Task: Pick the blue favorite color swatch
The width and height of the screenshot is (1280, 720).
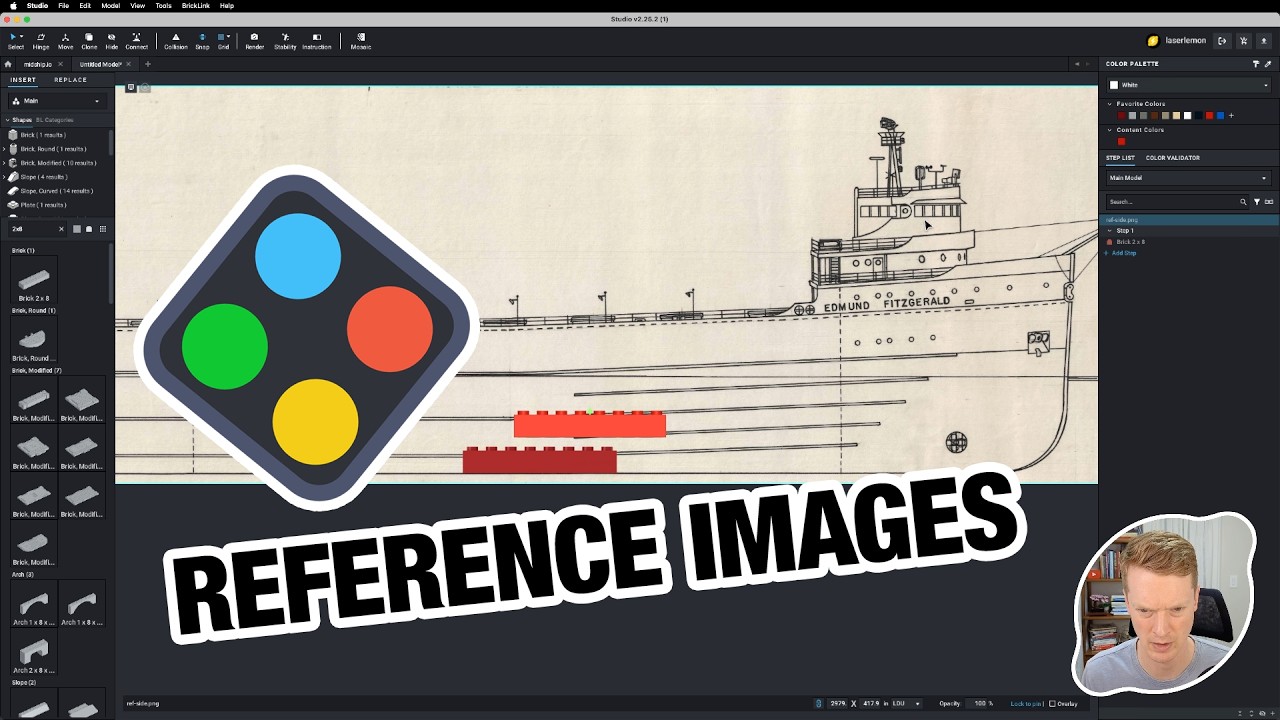Action: pos(1220,116)
